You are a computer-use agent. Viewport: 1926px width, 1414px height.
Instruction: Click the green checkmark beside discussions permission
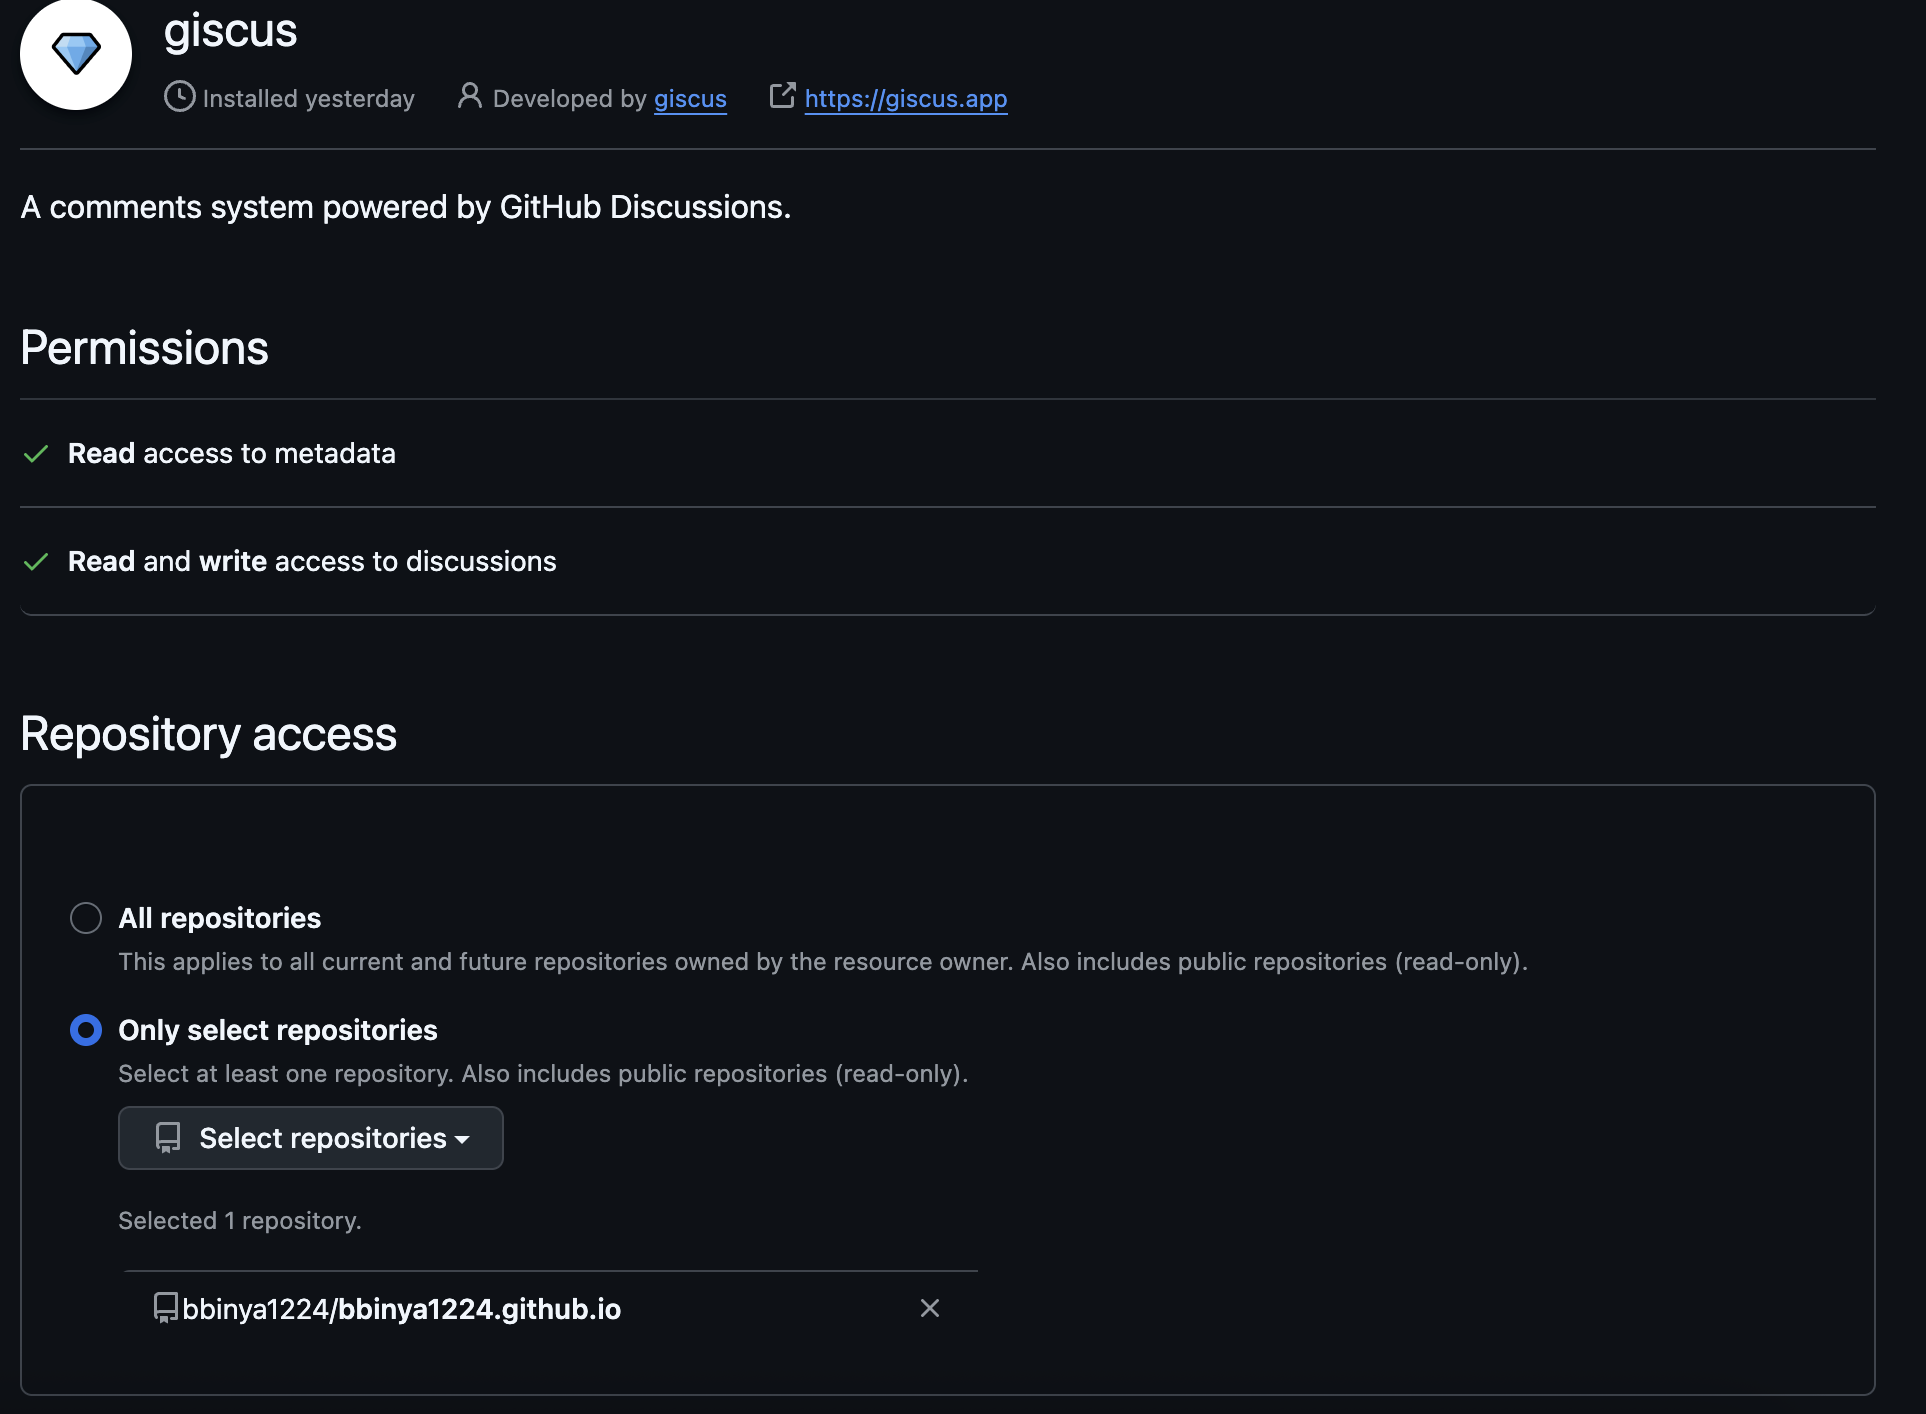click(x=35, y=563)
